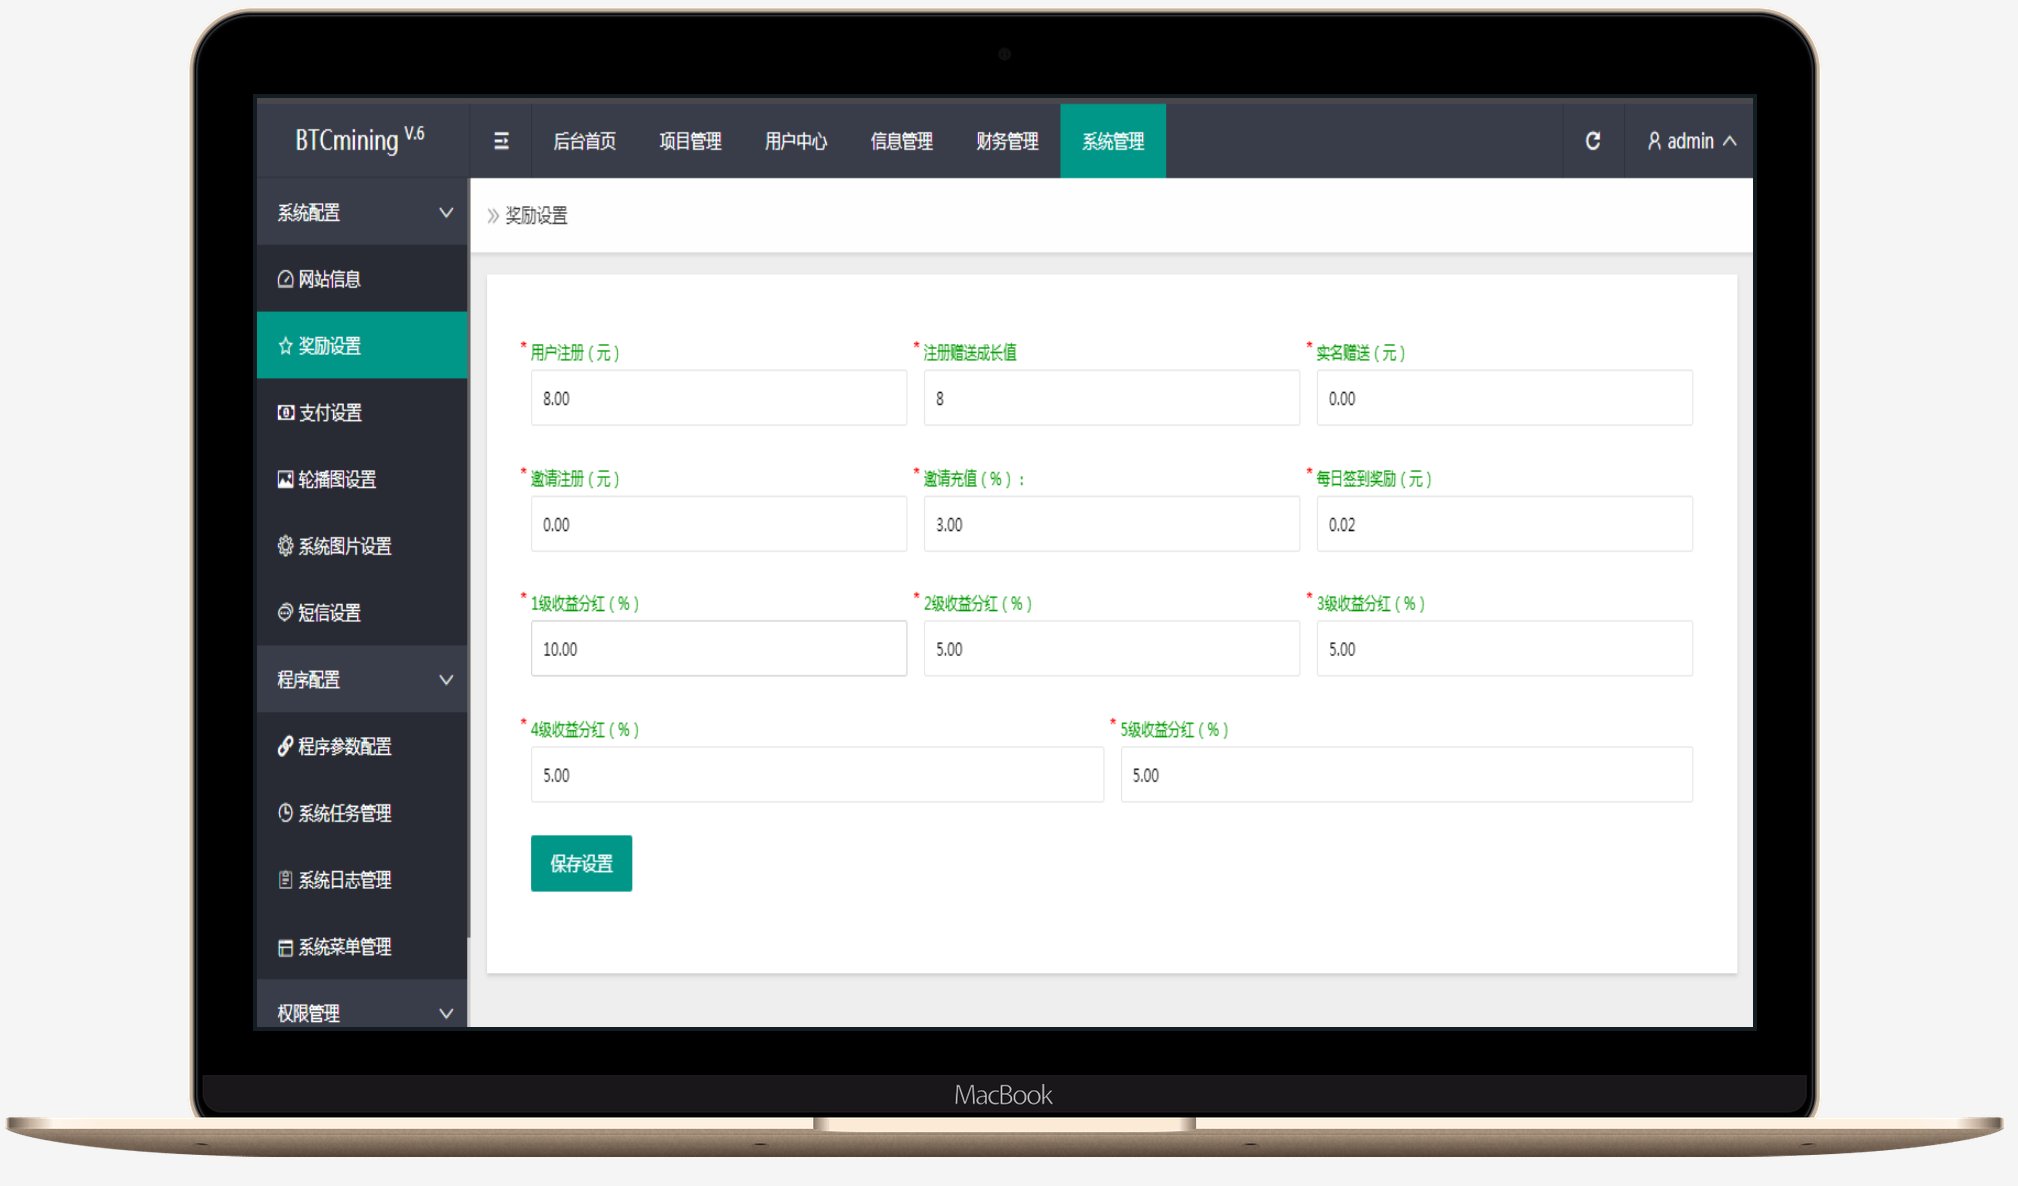This screenshot has height=1186, width=2018.
Task: Click the menu icon beside 系统菜单管理
Action: (285, 947)
